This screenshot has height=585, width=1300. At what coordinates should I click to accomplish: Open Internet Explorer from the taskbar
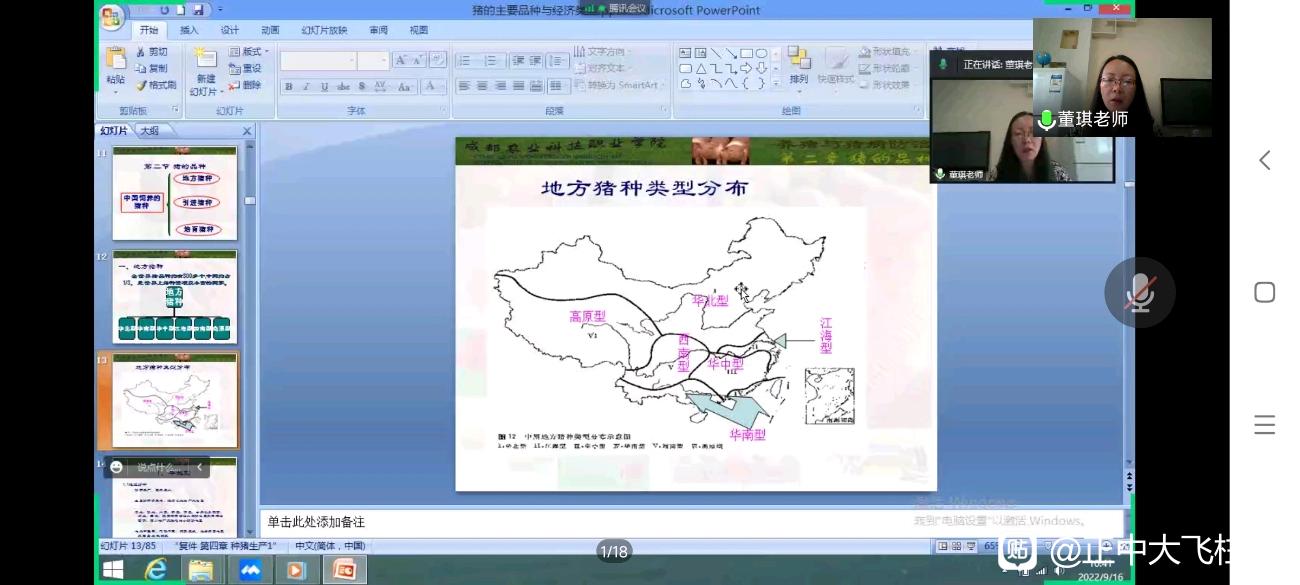click(x=157, y=570)
